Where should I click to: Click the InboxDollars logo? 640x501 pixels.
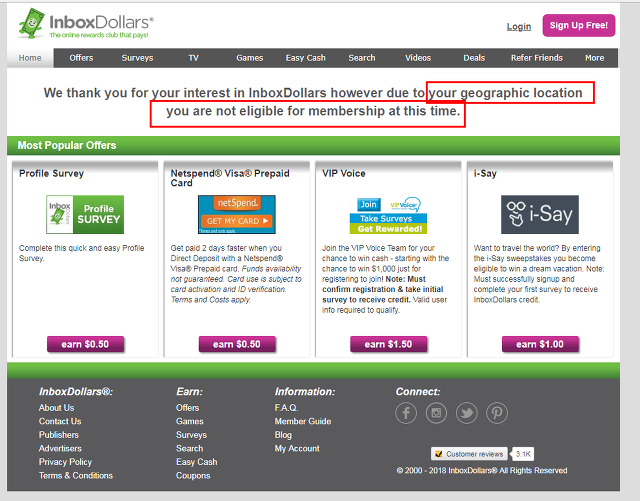(86, 24)
